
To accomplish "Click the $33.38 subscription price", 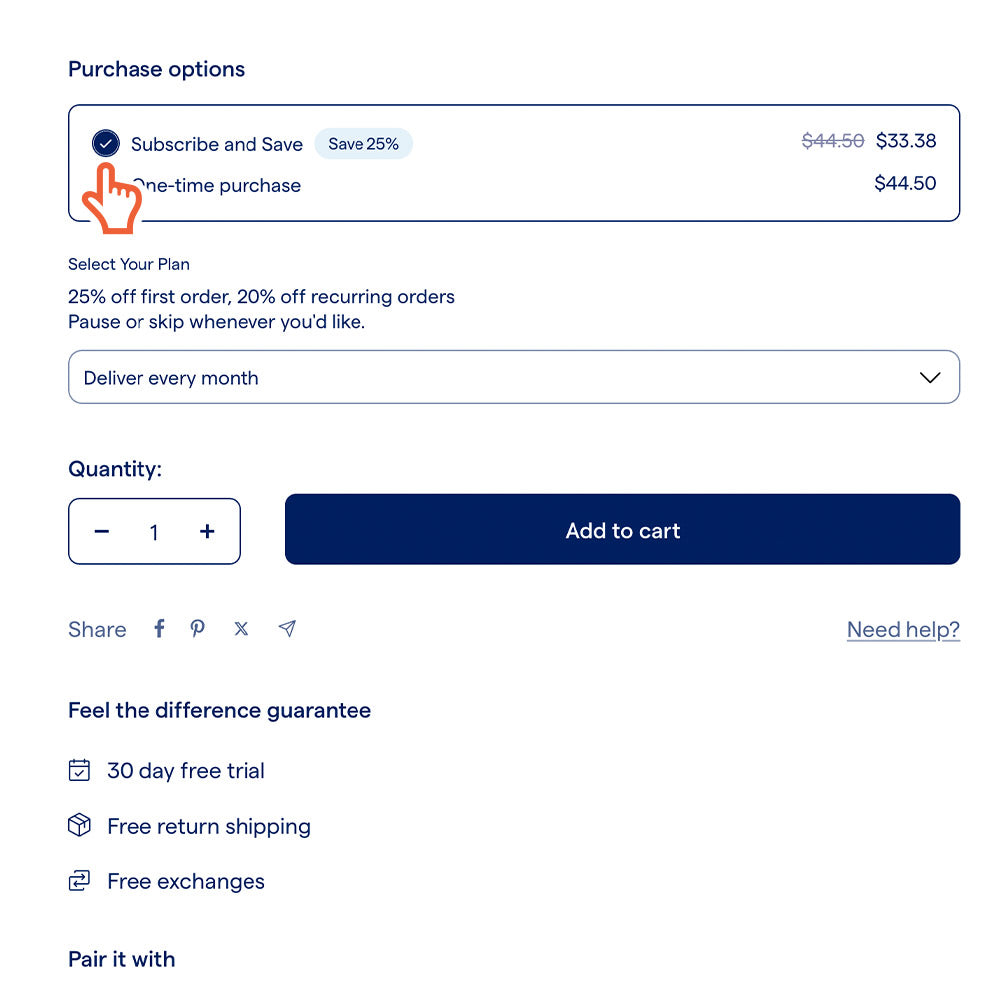I will [x=906, y=141].
